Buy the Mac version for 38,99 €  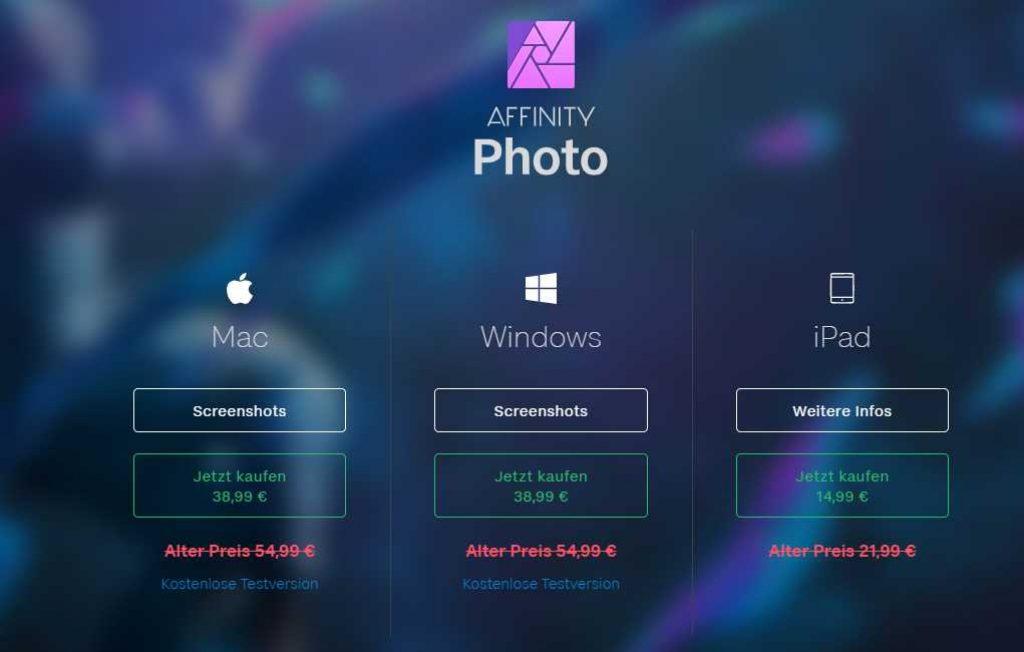240,485
